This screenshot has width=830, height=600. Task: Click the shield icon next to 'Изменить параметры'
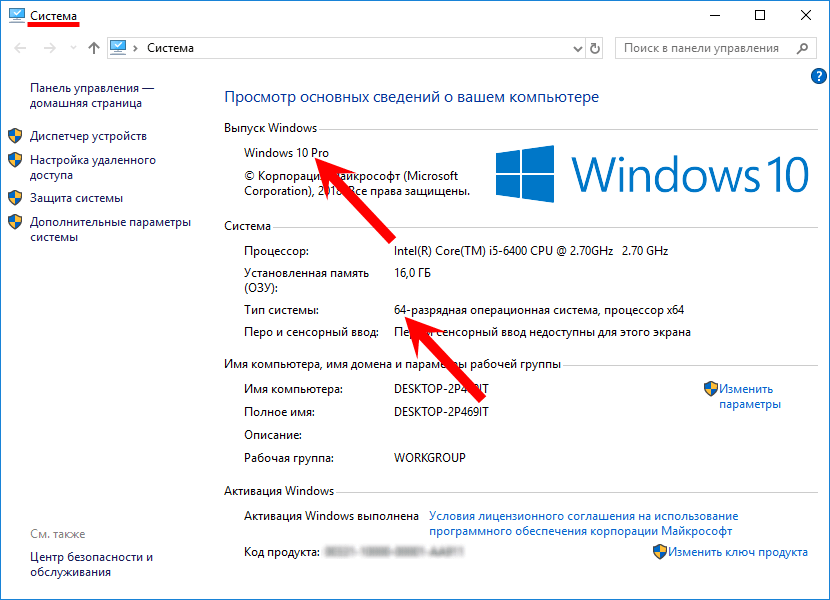tap(710, 389)
